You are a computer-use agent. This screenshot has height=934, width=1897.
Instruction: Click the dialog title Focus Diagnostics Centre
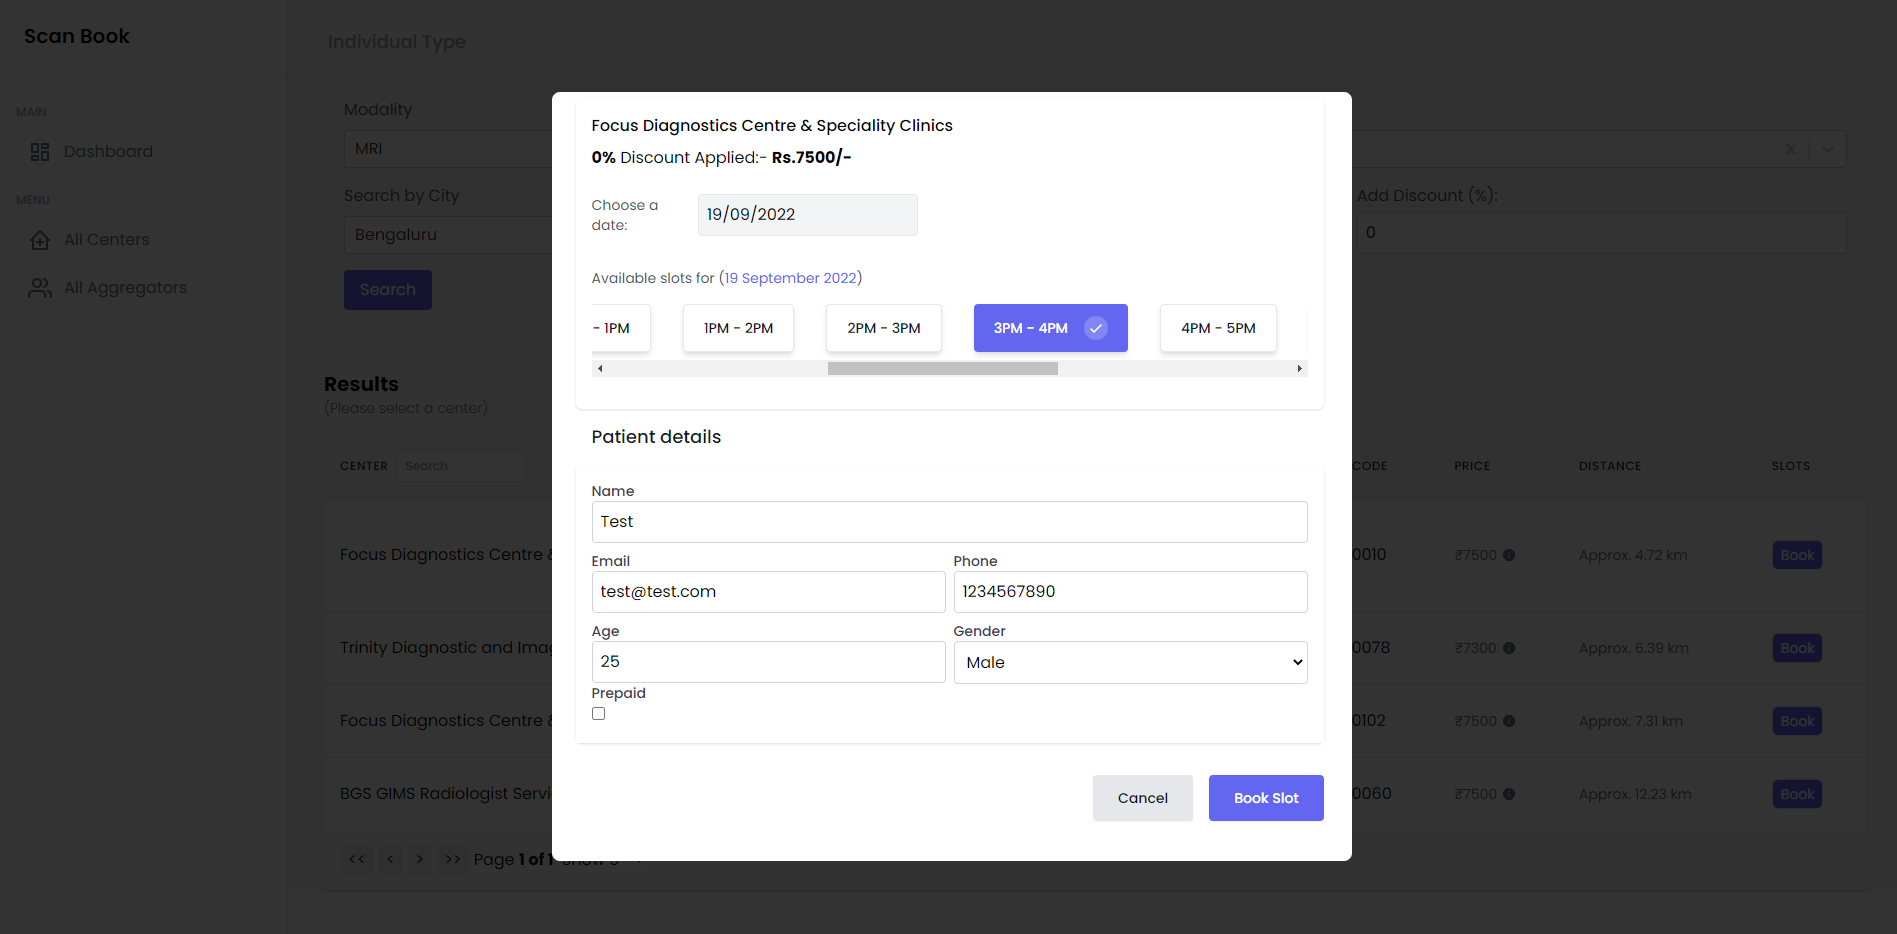pos(772,125)
